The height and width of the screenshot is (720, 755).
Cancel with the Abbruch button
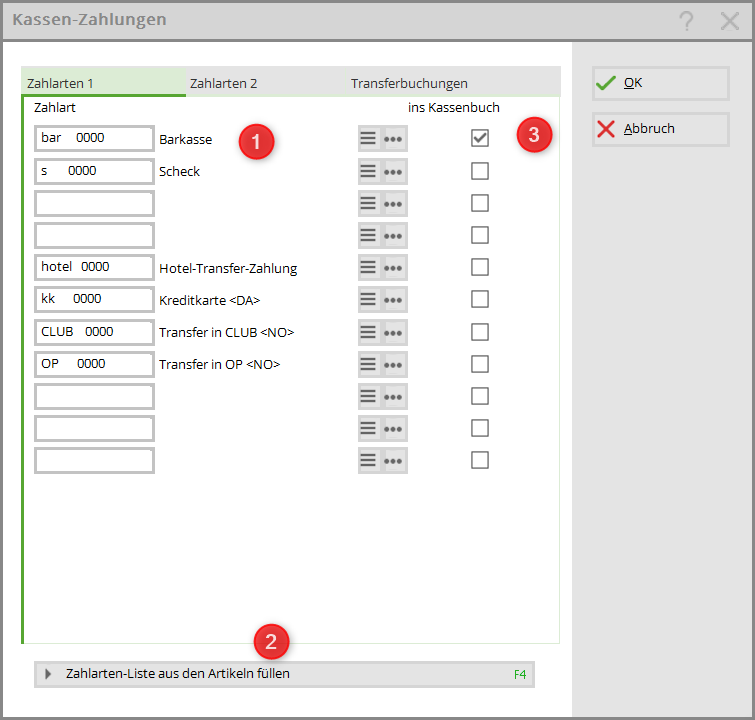point(660,129)
